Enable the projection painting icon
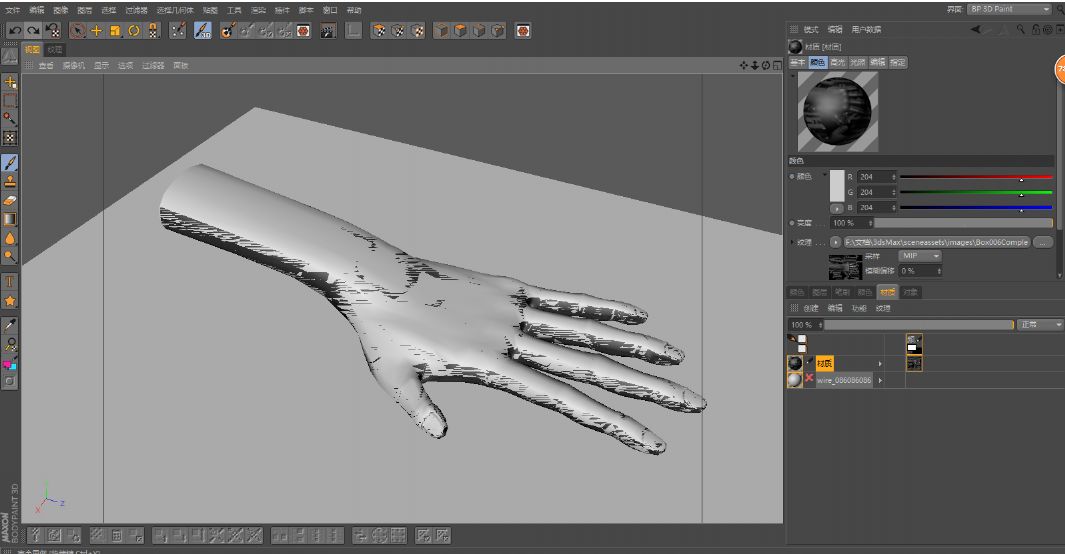This screenshot has height=554, width=1065. click(228, 31)
